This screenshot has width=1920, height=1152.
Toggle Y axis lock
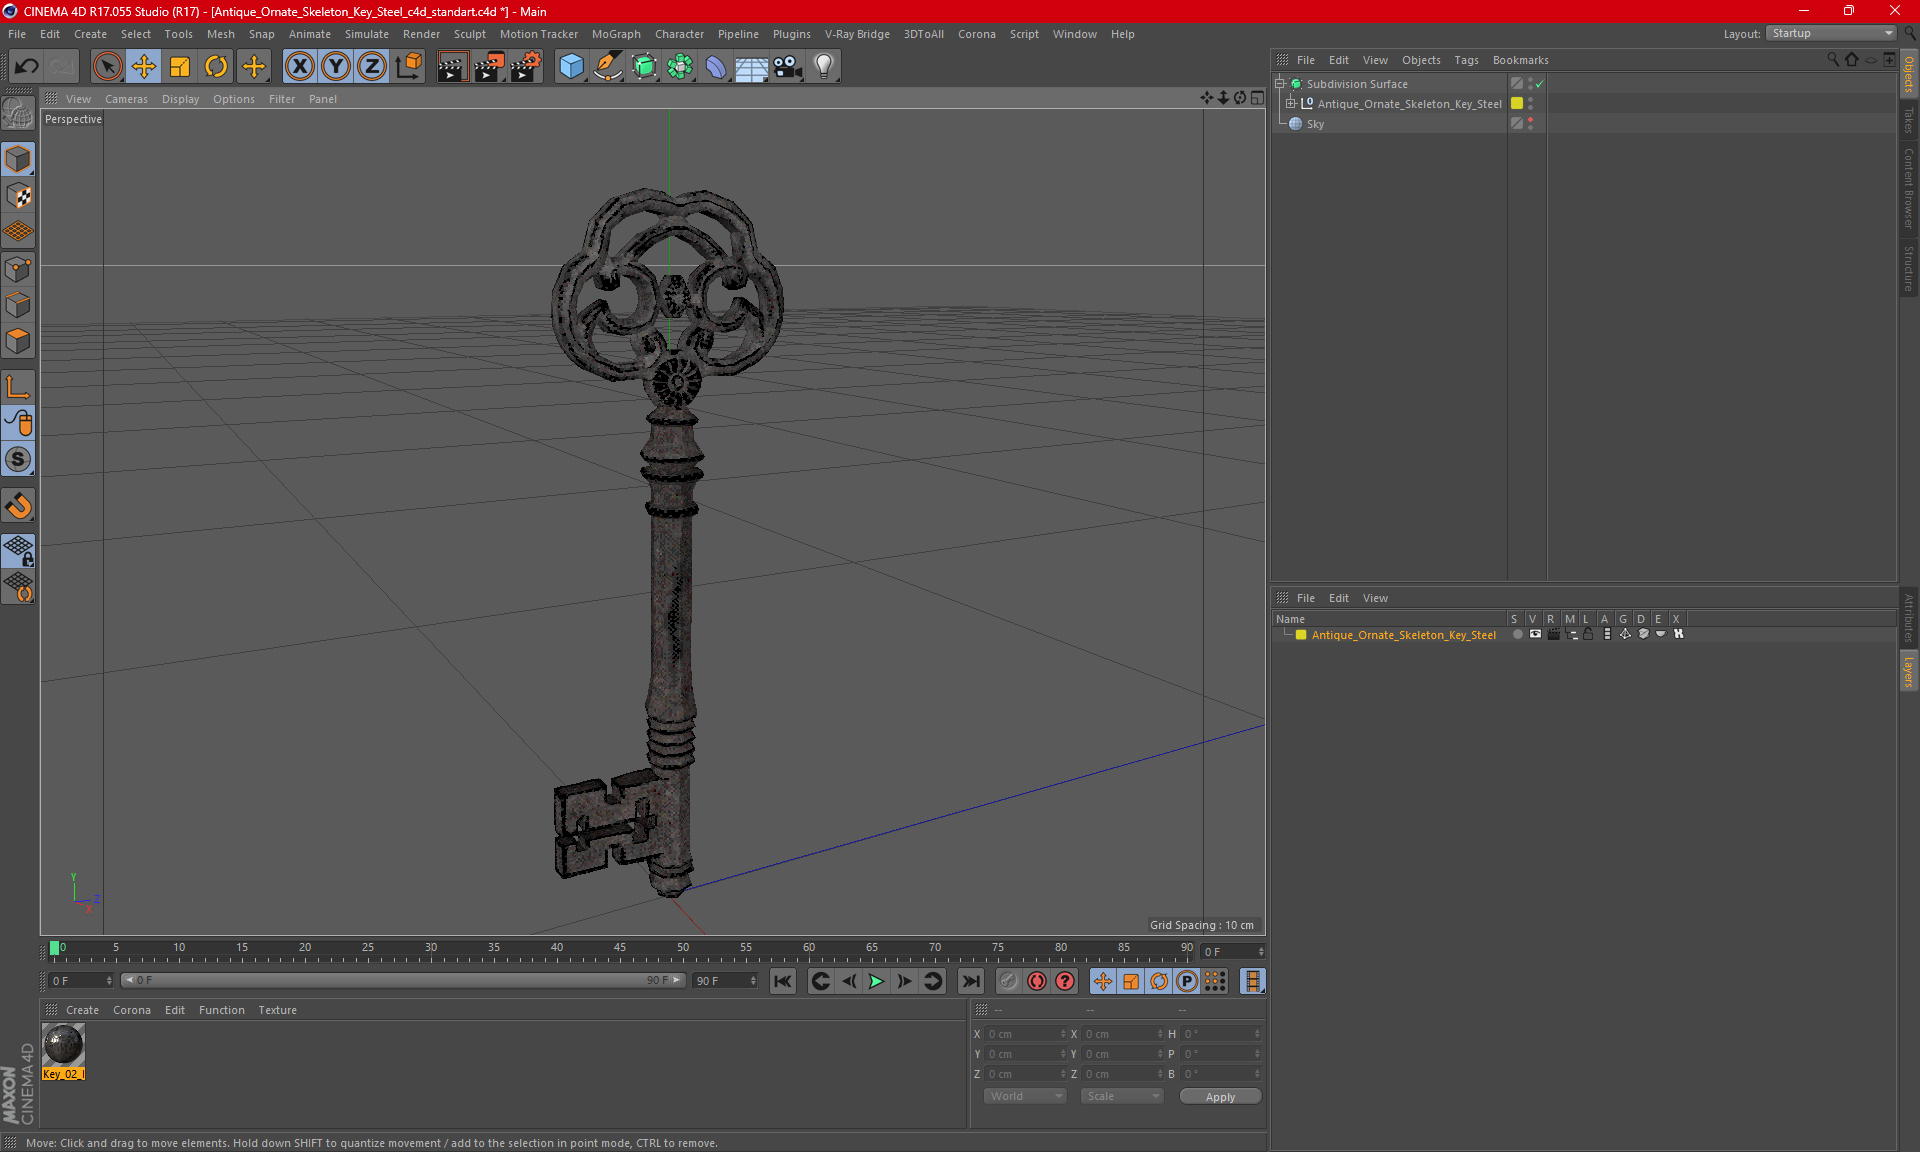pyautogui.click(x=336, y=66)
